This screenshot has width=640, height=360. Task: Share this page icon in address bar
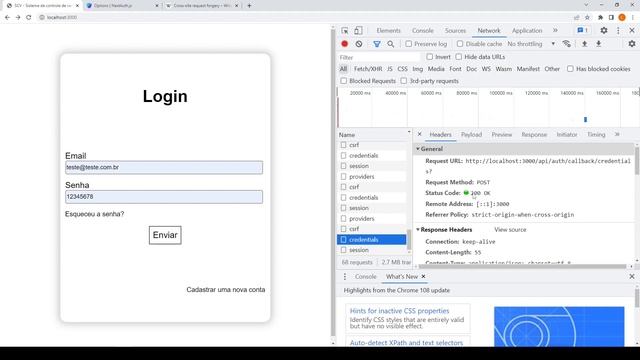point(576,18)
